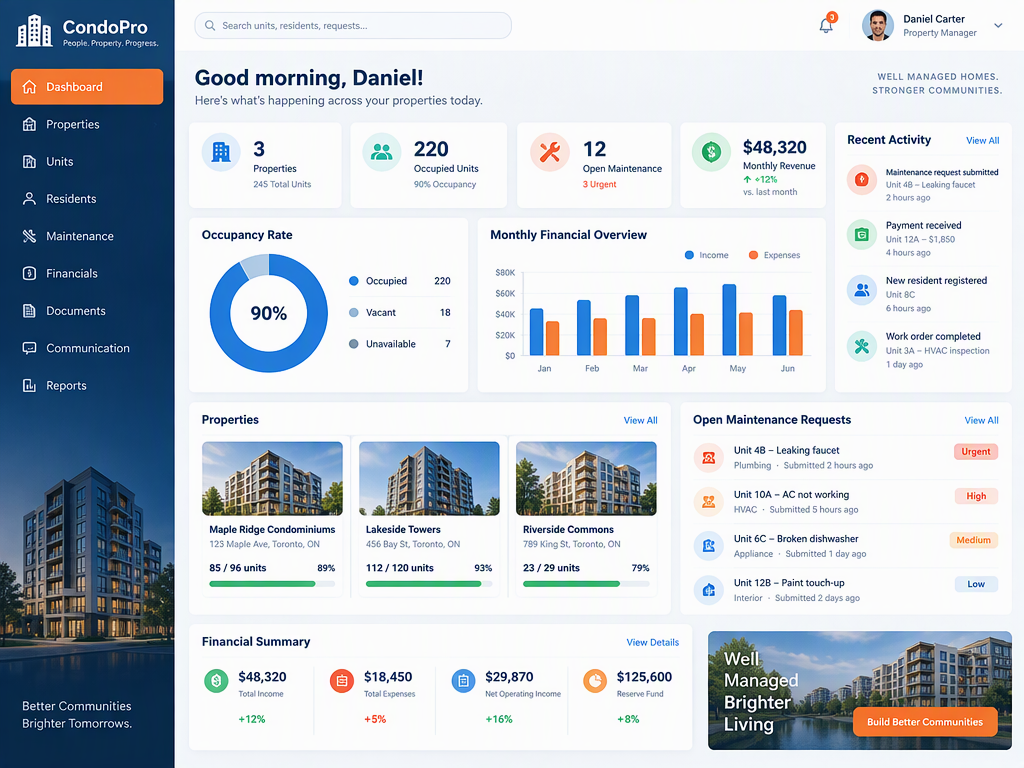Click the Net Operating Income icon
The width and height of the screenshot is (1024, 768).
coord(463,680)
